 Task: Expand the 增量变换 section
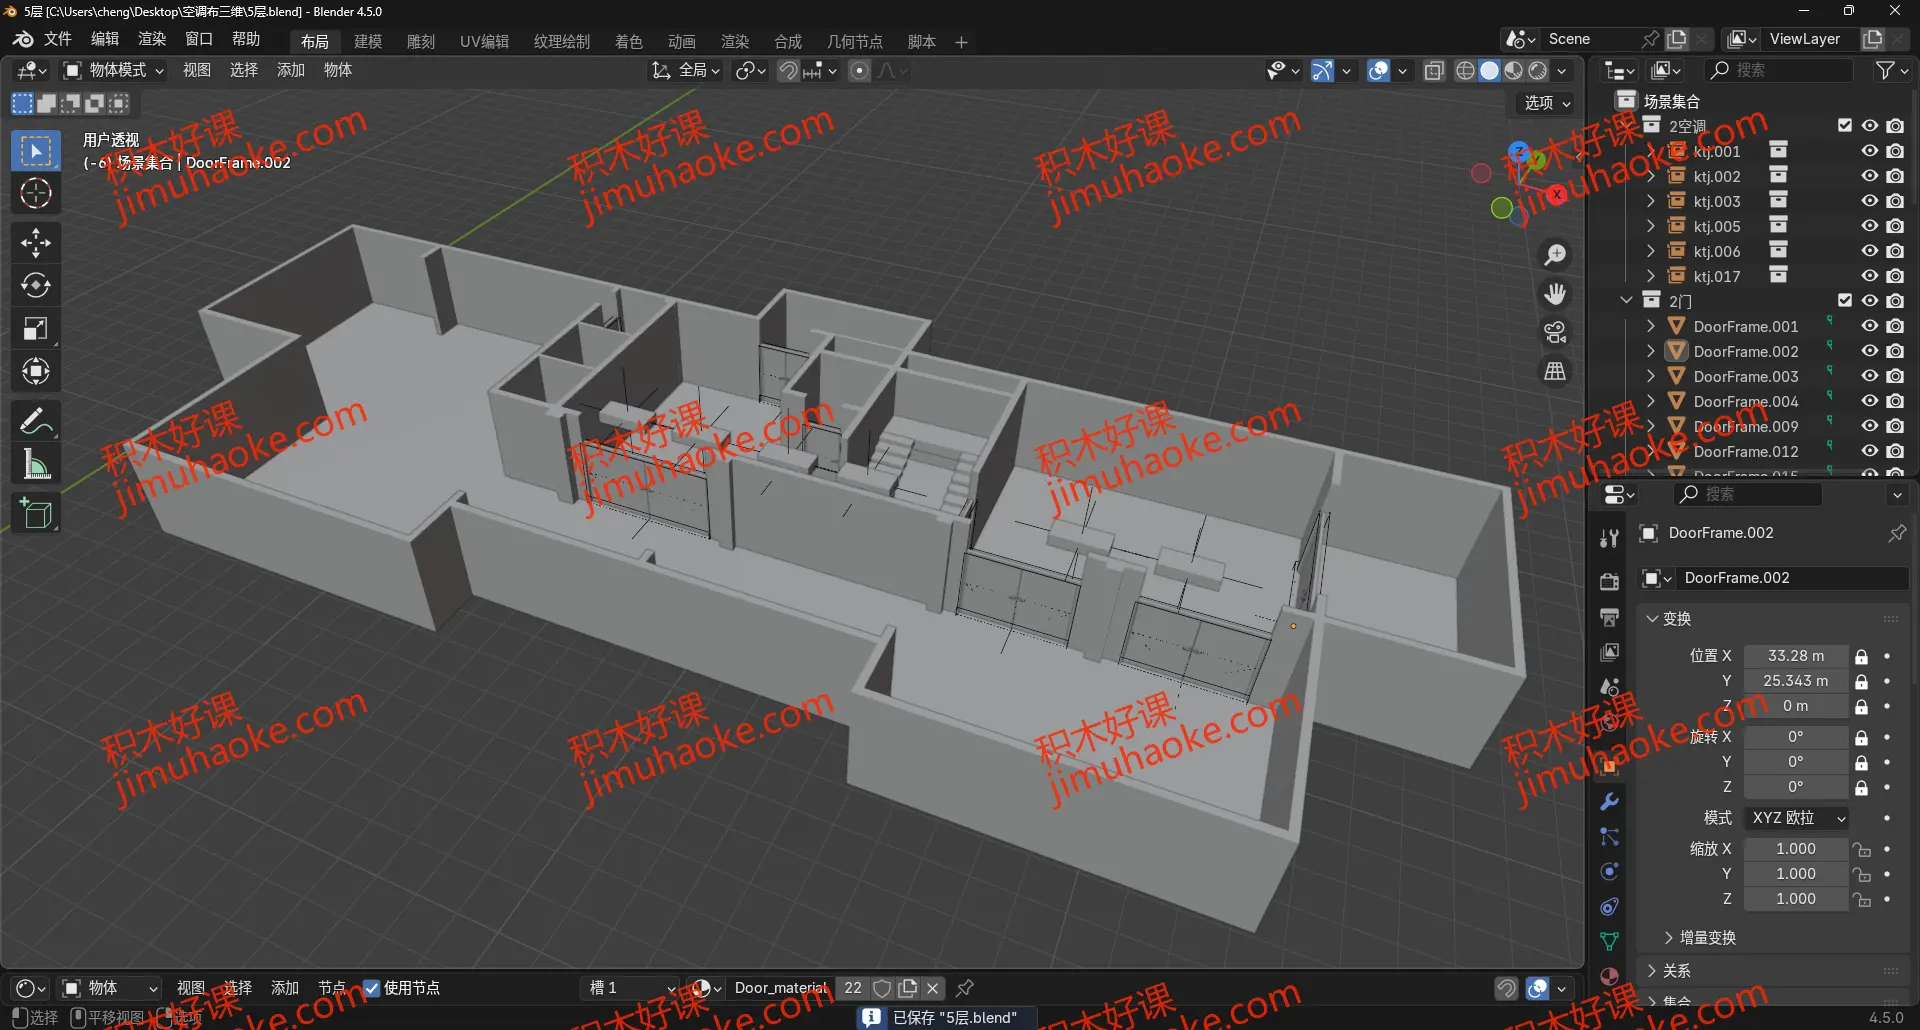(1704, 937)
